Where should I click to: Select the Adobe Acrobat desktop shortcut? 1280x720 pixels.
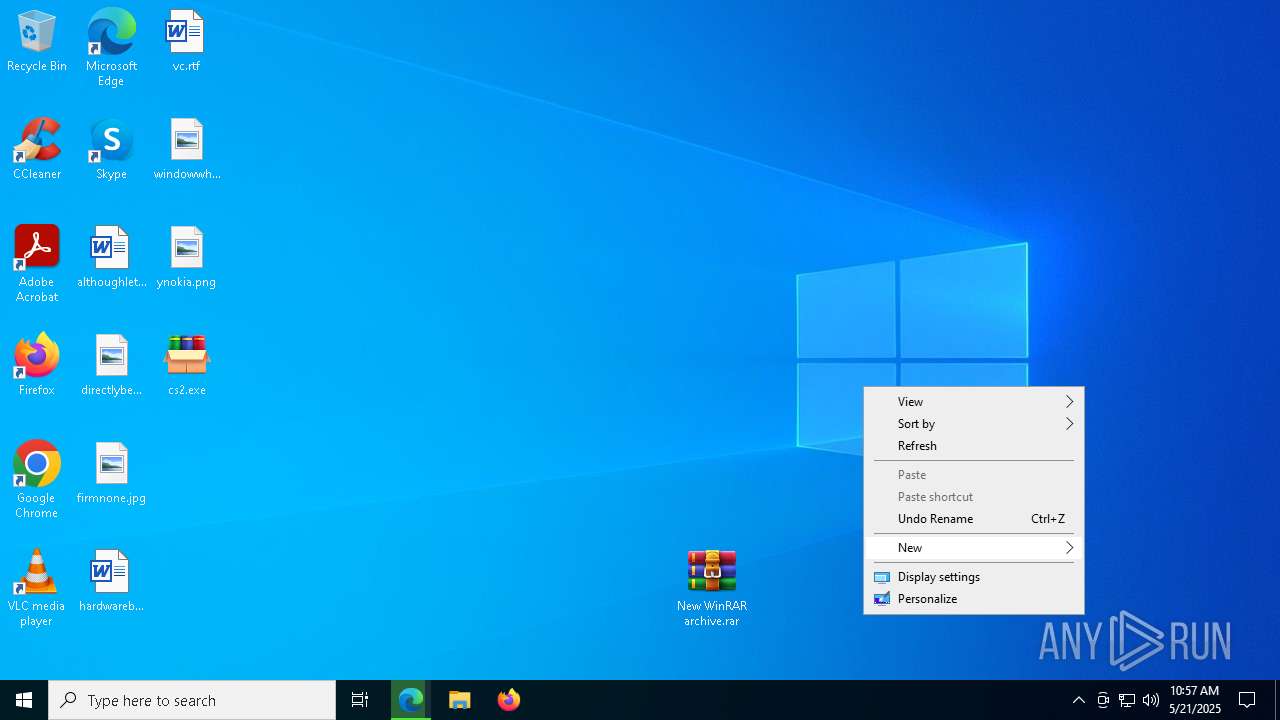click(37, 264)
